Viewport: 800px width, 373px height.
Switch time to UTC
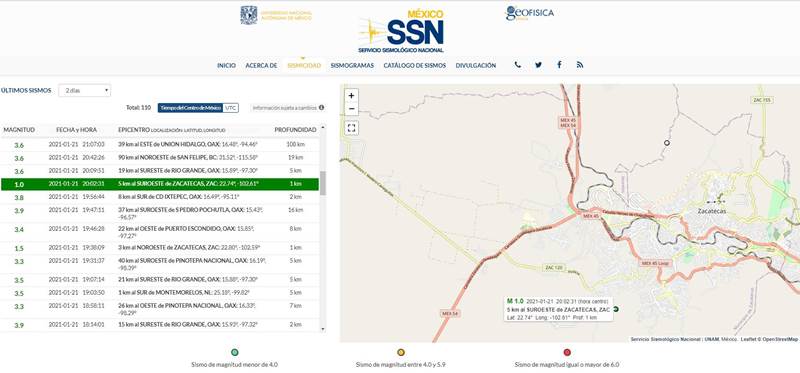(231, 108)
